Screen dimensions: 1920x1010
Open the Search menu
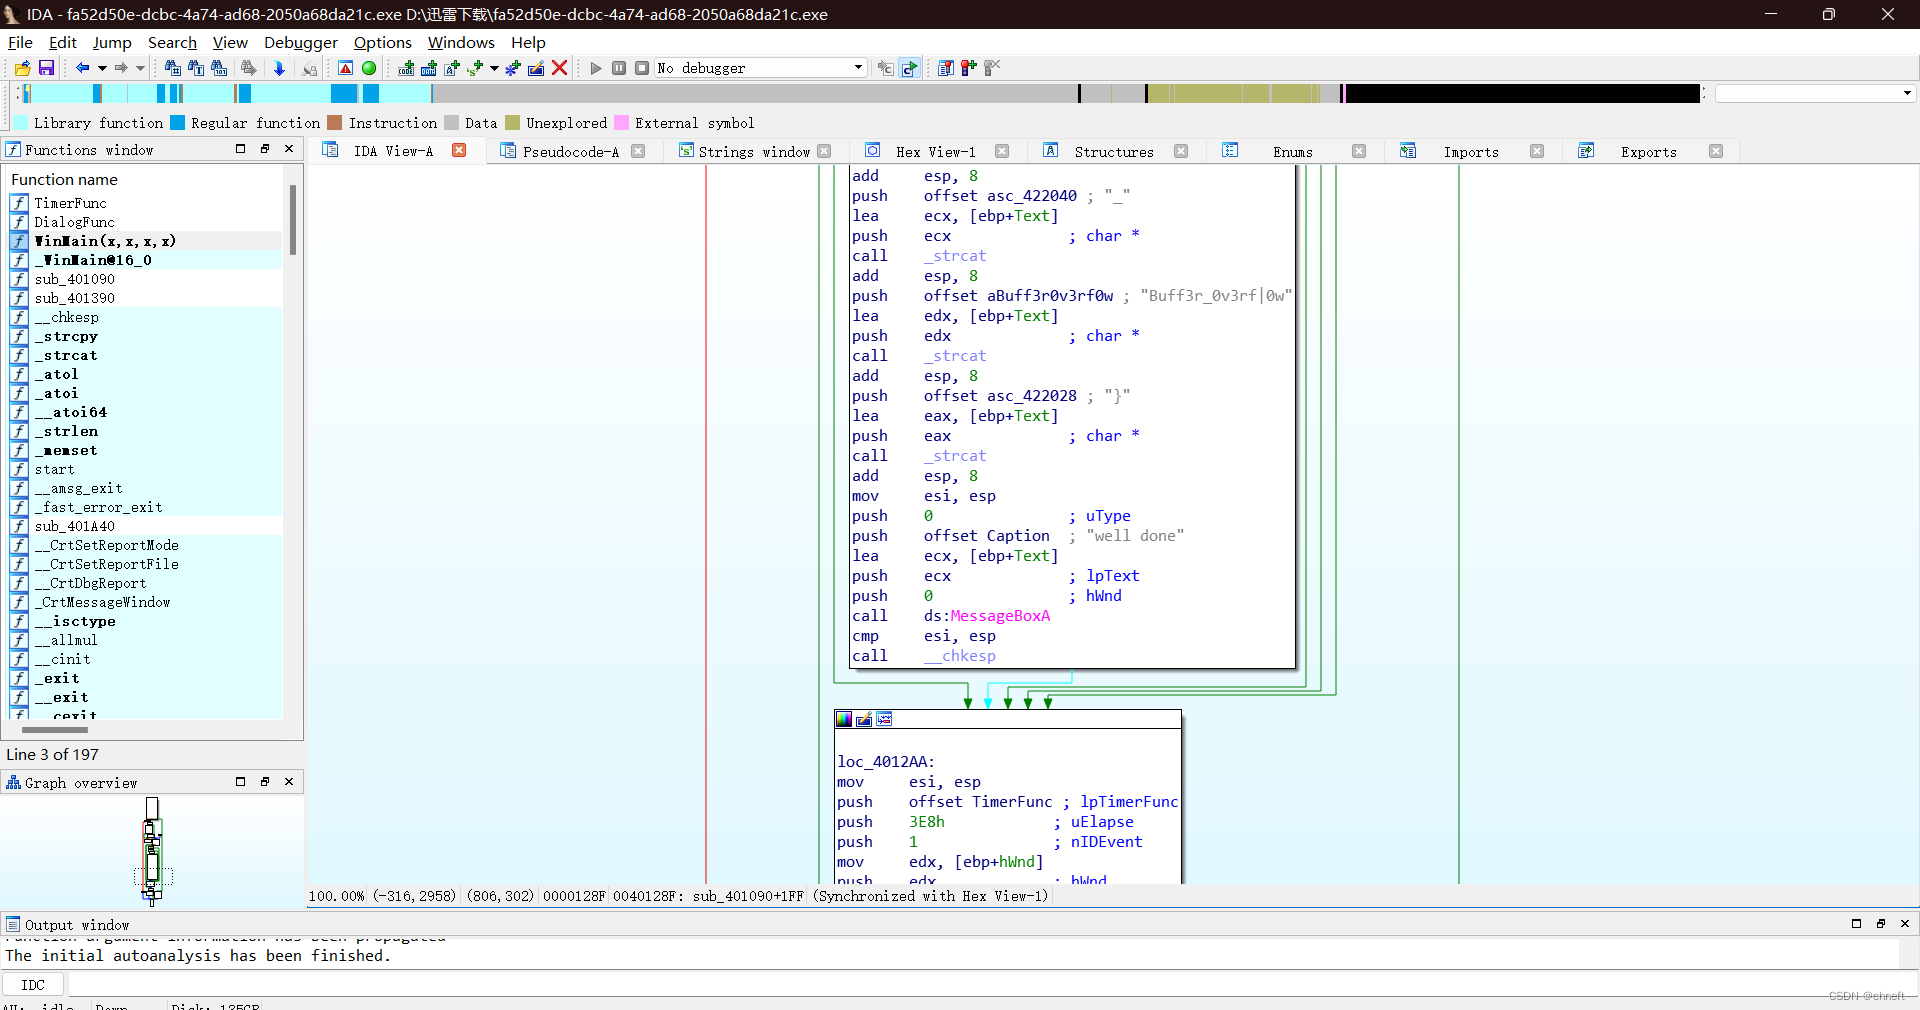pyautogui.click(x=172, y=42)
